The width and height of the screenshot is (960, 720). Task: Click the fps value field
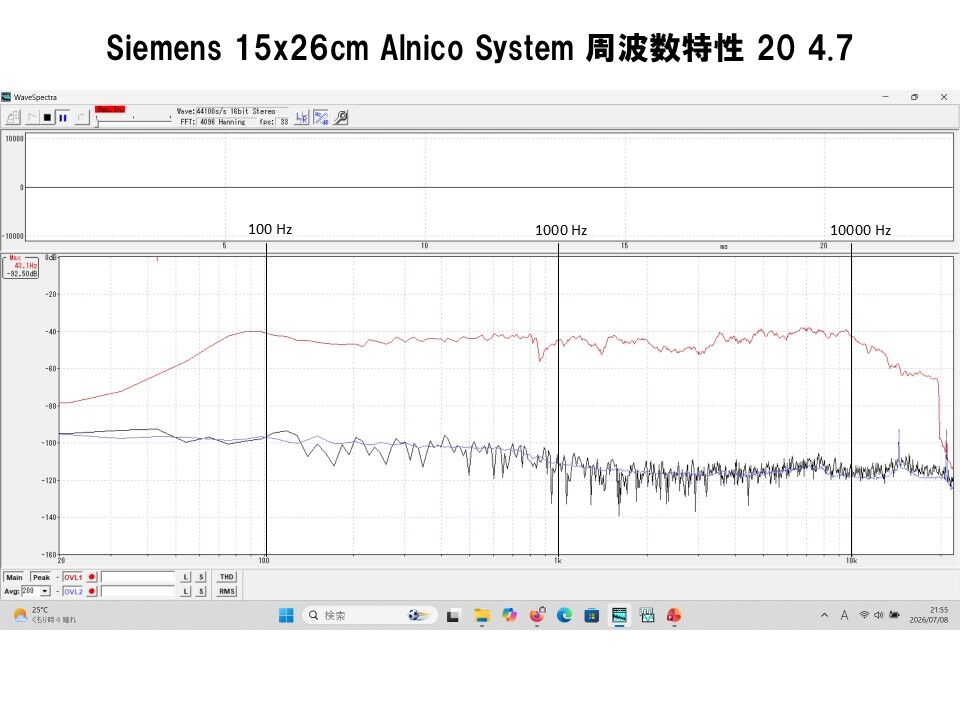(283, 122)
